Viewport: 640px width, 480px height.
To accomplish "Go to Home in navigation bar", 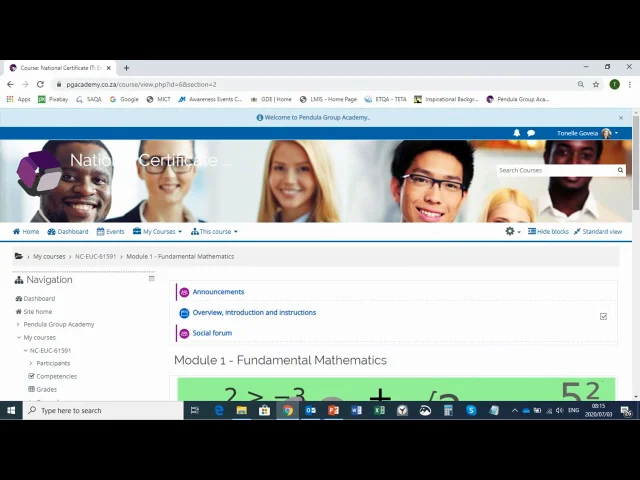I will click(x=26, y=231).
